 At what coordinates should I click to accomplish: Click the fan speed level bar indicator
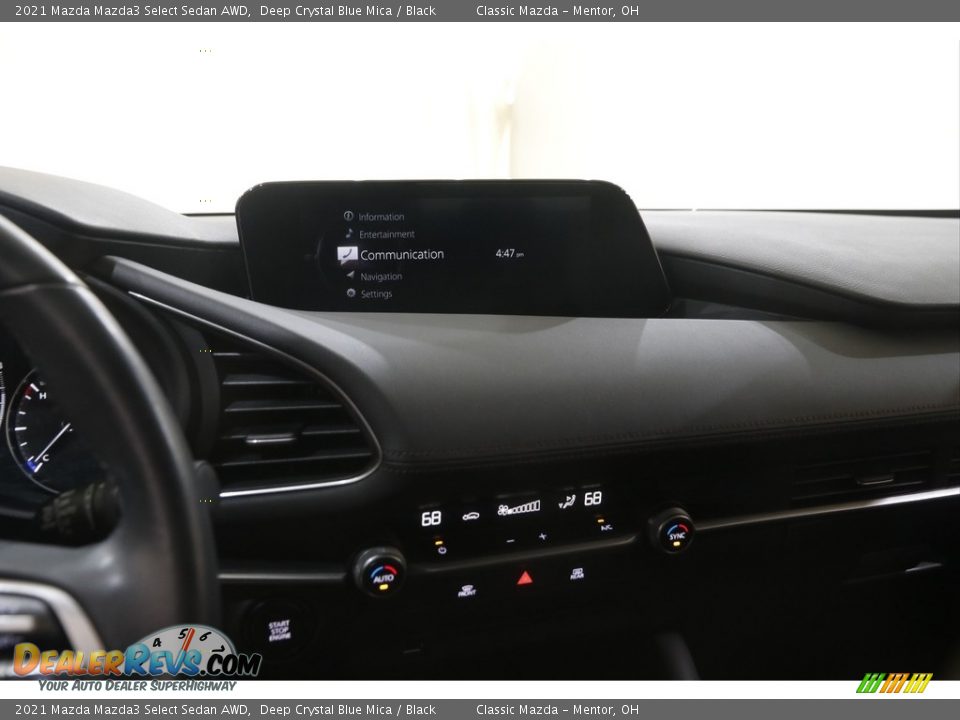[x=519, y=508]
